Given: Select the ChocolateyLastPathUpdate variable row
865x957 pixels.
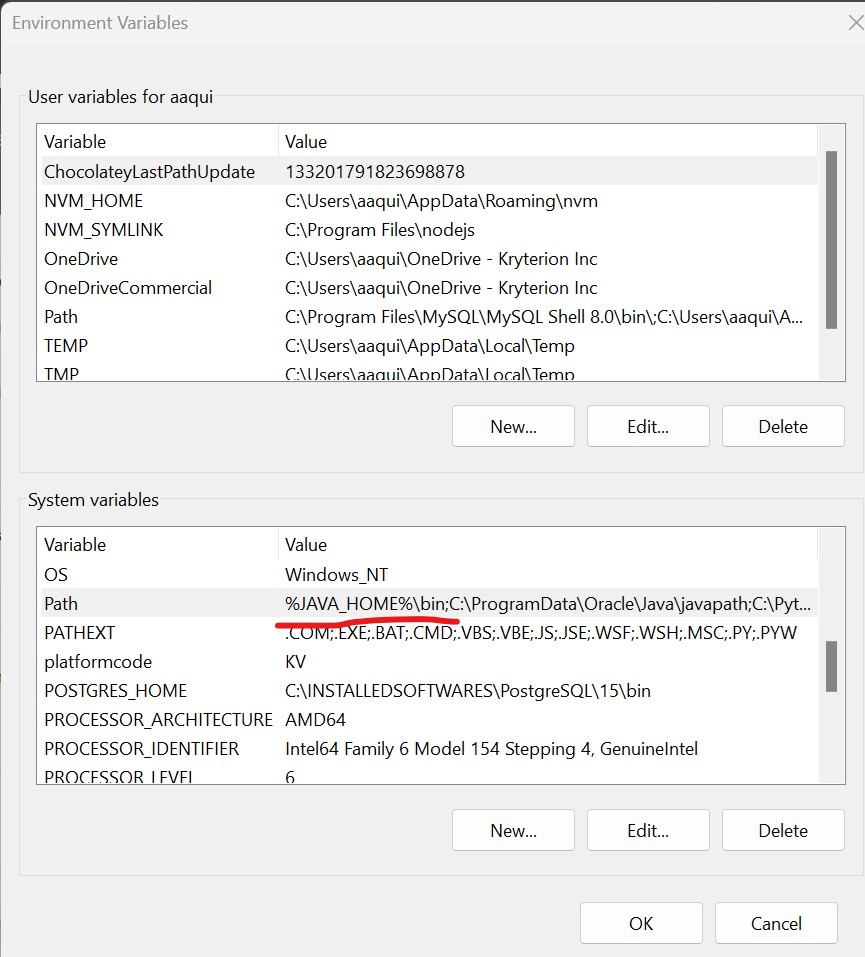Looking at the screenshot, I should 149,172.
